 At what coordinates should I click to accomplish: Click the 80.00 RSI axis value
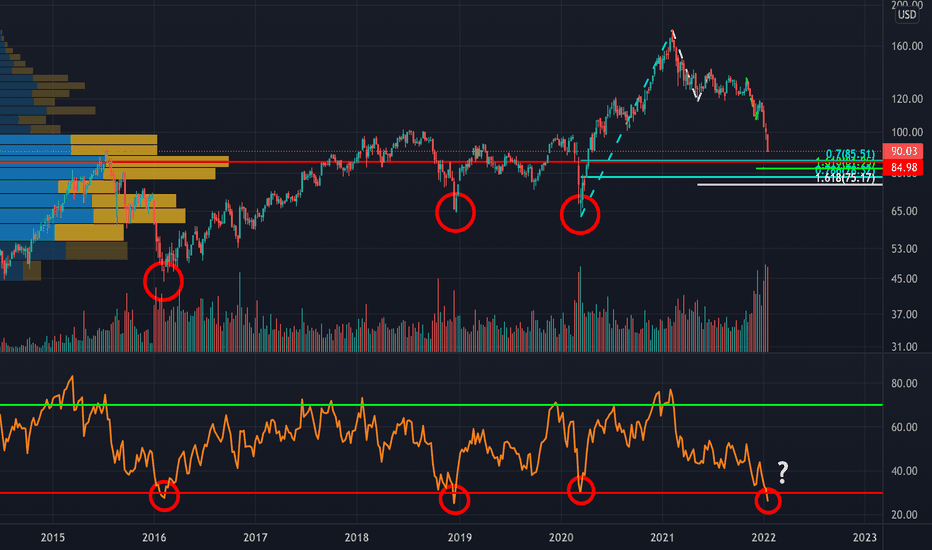click(904, 384)
